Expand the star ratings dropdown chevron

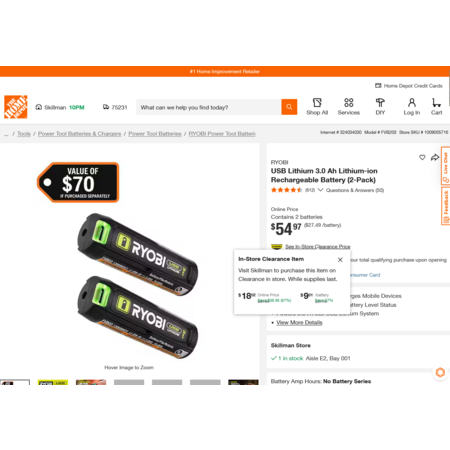click(320, 190)
